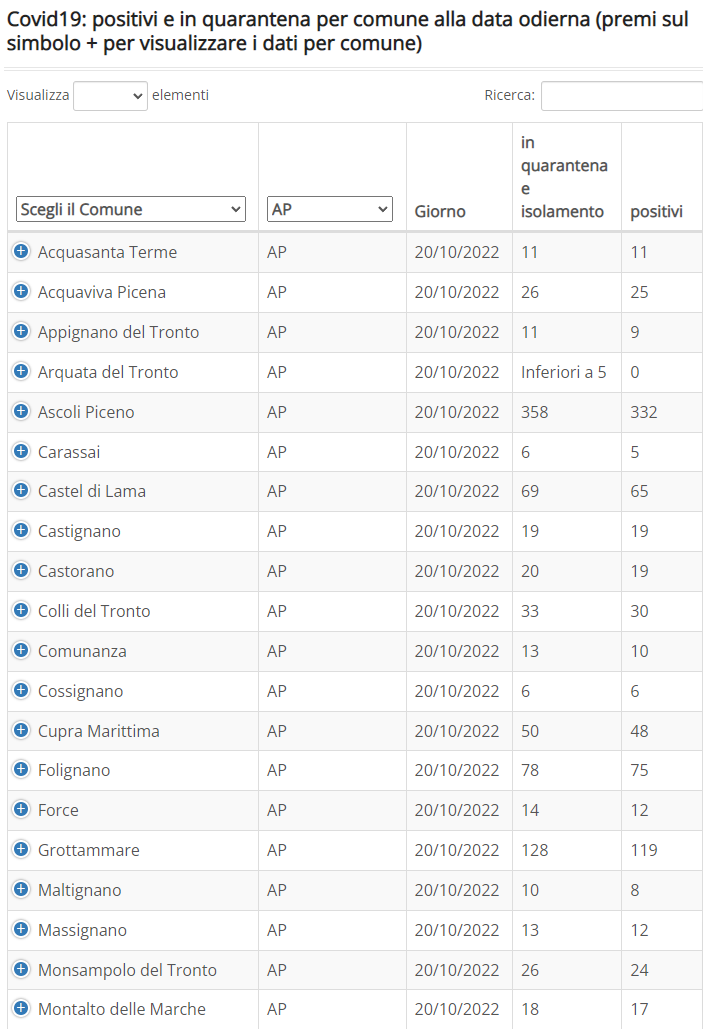Open the plus symbol next to Grottammare

21,849
